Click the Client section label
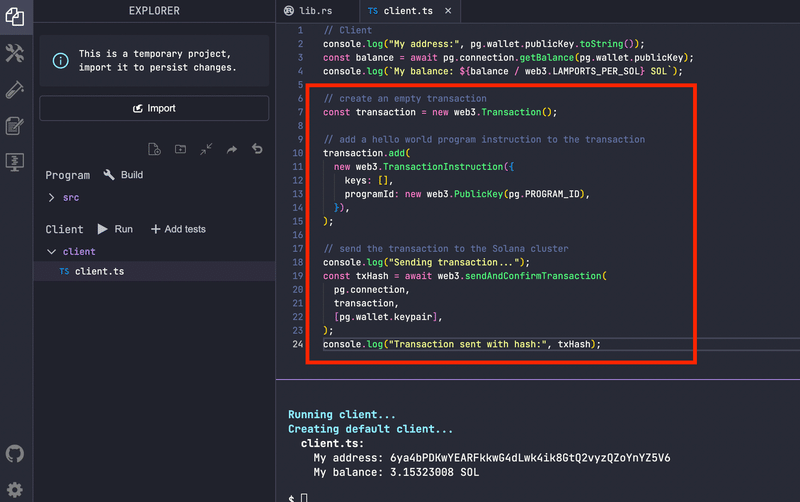Viewport: 800px width, 502px height. tap(64, 229)
